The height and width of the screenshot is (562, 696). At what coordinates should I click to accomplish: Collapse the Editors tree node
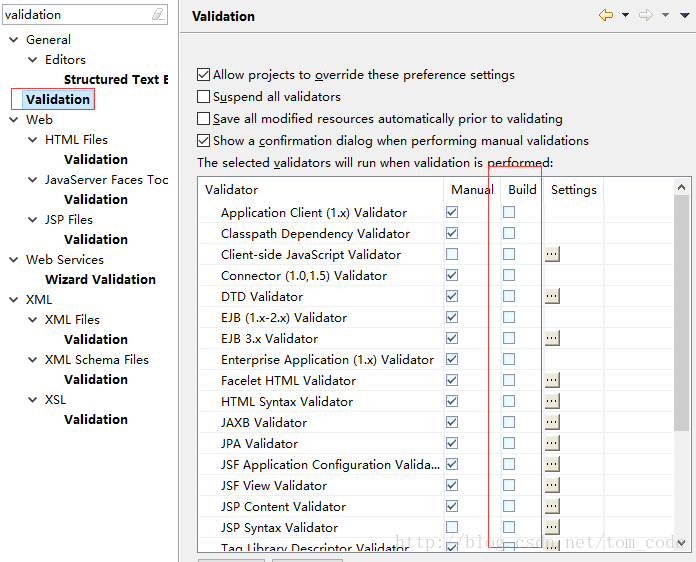click(x=32, y=59)
